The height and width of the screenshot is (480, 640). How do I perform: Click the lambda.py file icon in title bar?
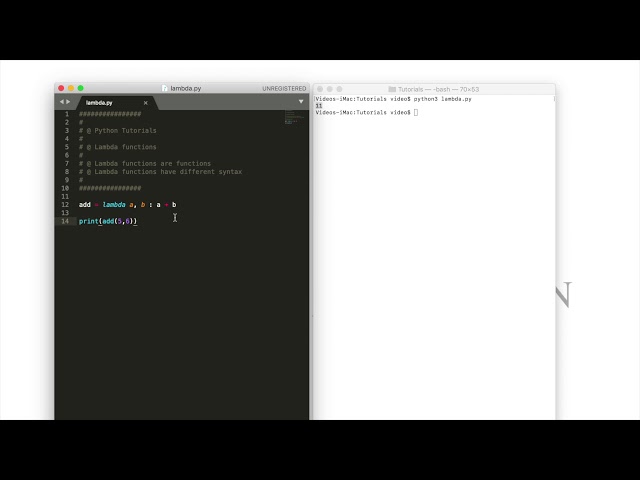click(164, 88)
